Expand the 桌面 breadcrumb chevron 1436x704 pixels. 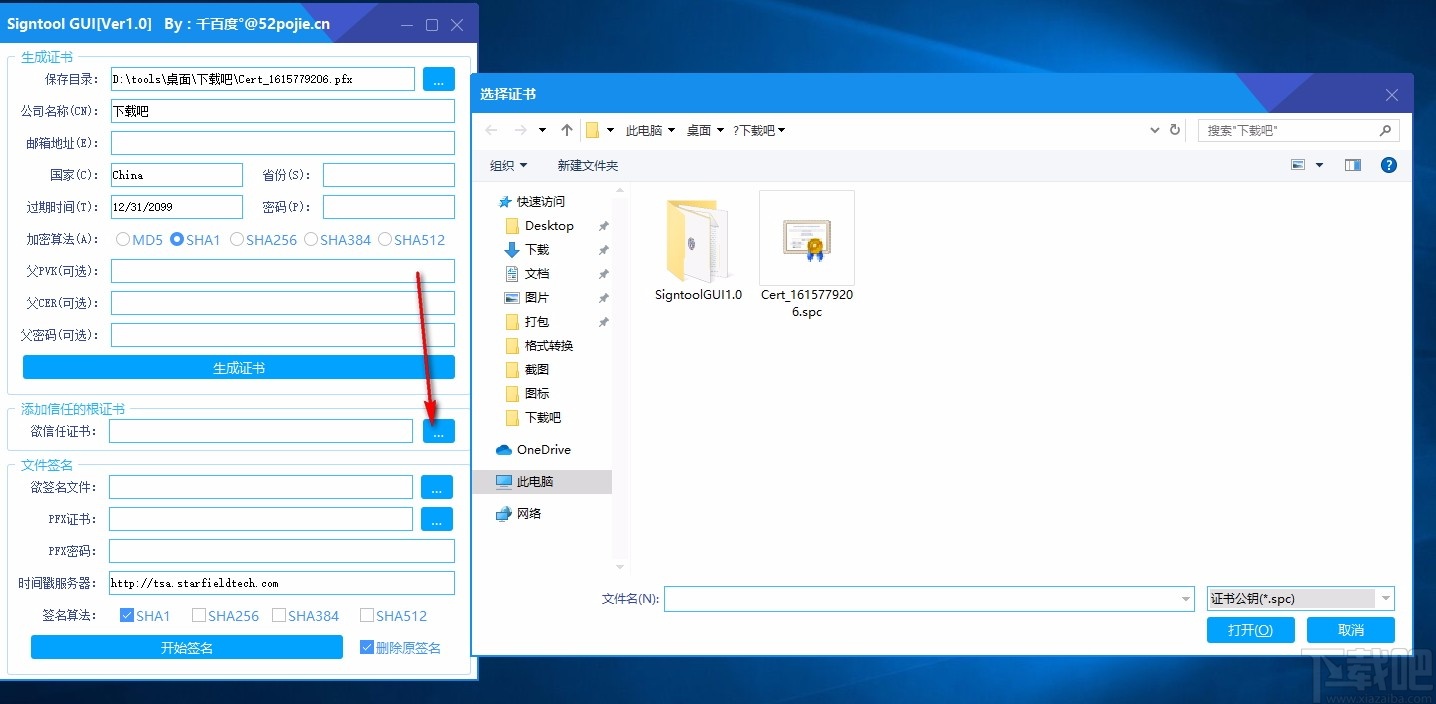719,129
